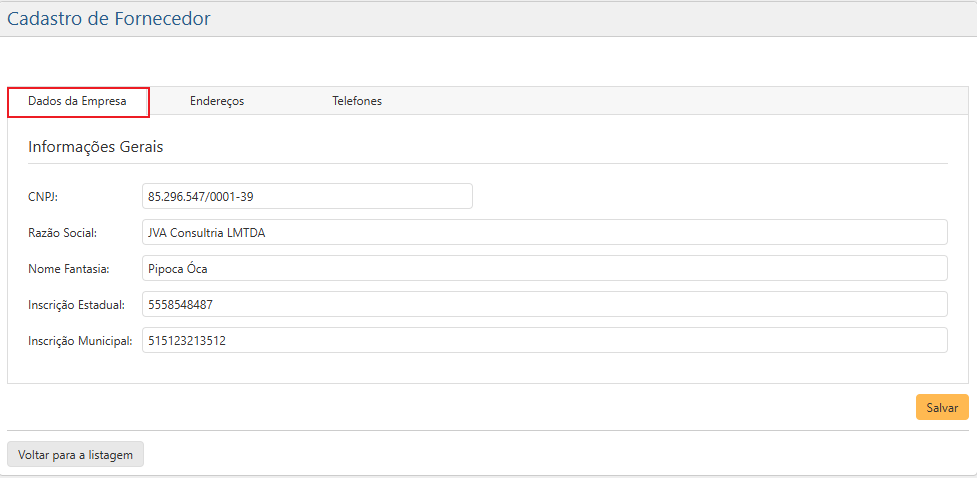Screen dimensions: 977x478
Task: Click the Cadastro de Fornecedor page title
Action: pos(109,18)
